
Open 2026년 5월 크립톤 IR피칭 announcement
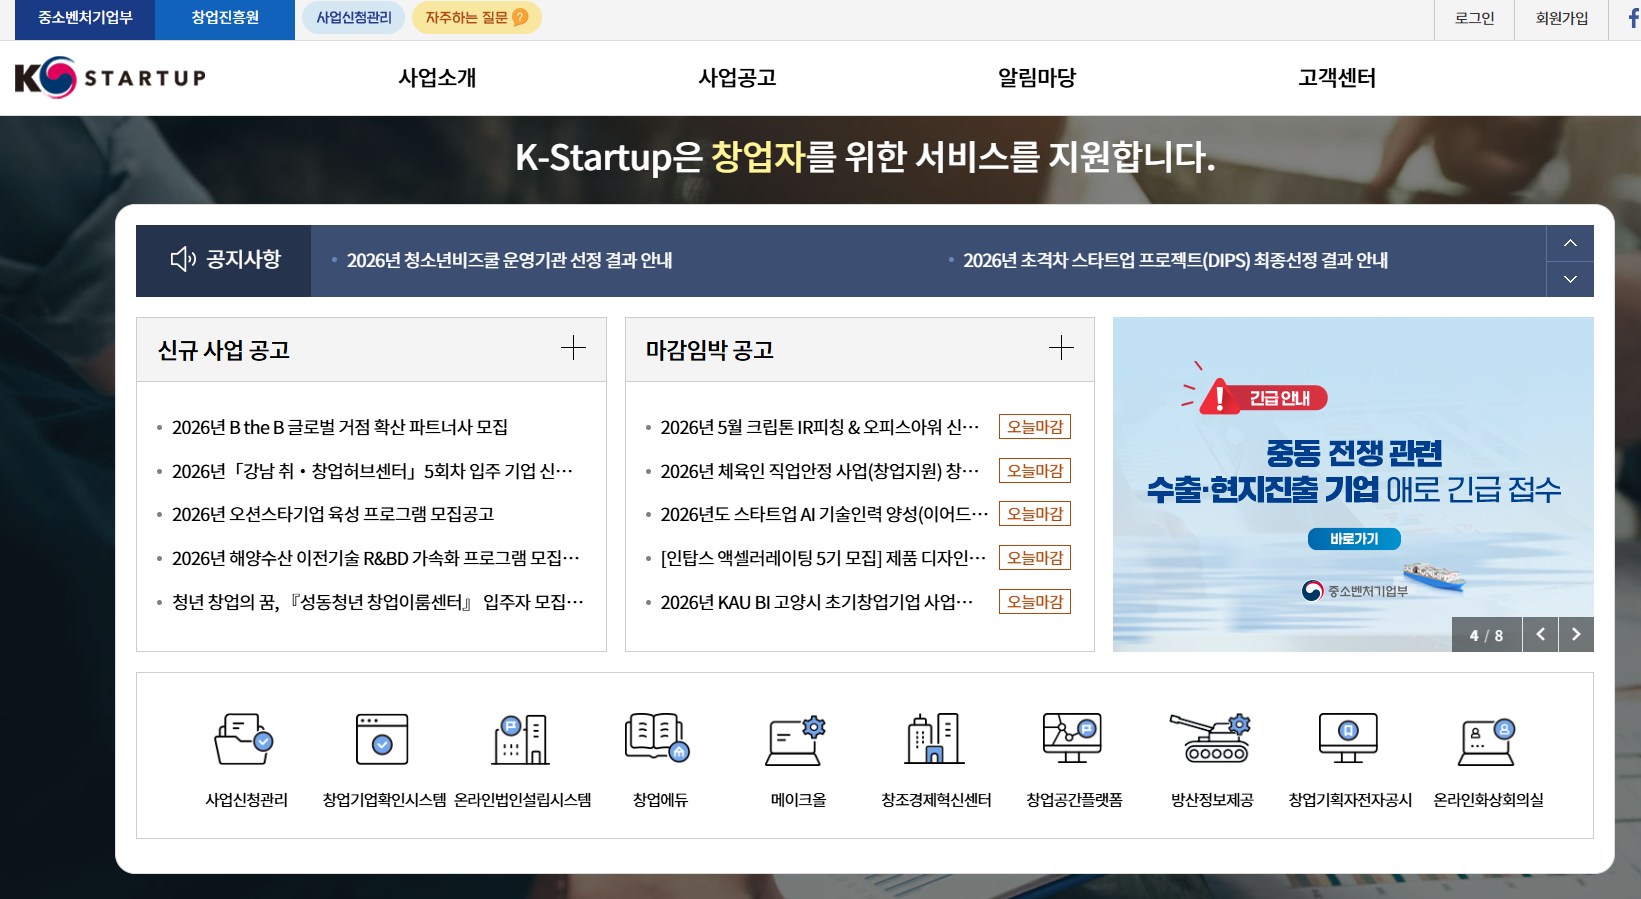[x=820, y=427]
